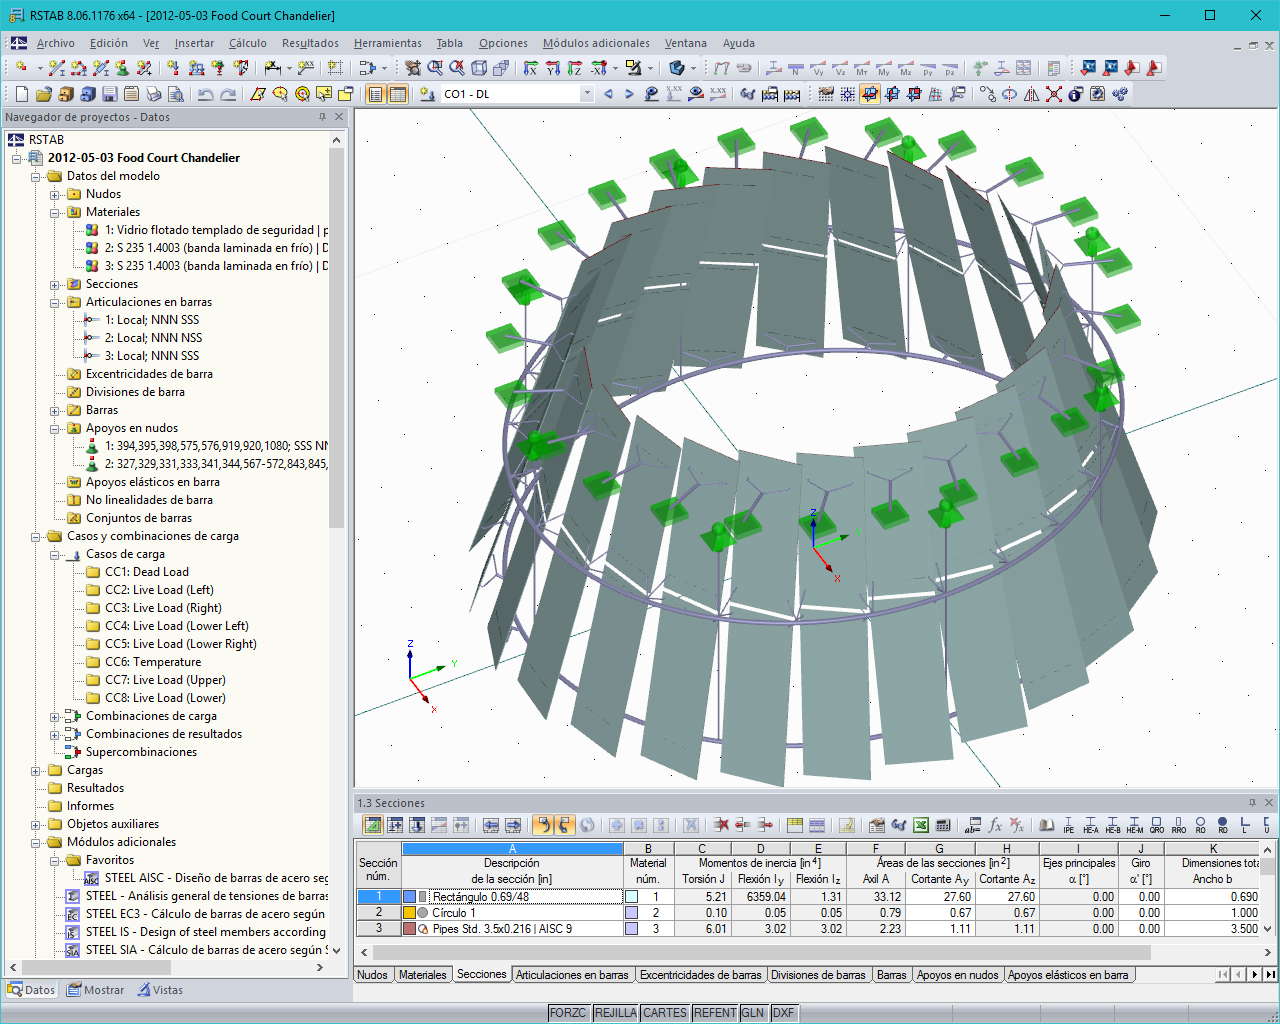This screenshot has width=1280, height=1024.
Task: Select the new model icon
Action: [x=19, y=93]
